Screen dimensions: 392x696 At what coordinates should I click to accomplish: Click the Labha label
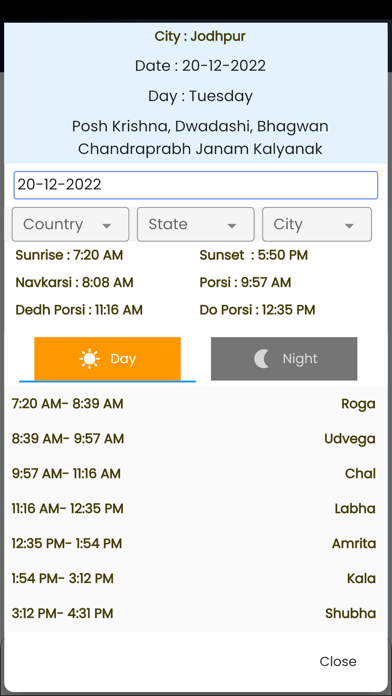pos(355,509)
